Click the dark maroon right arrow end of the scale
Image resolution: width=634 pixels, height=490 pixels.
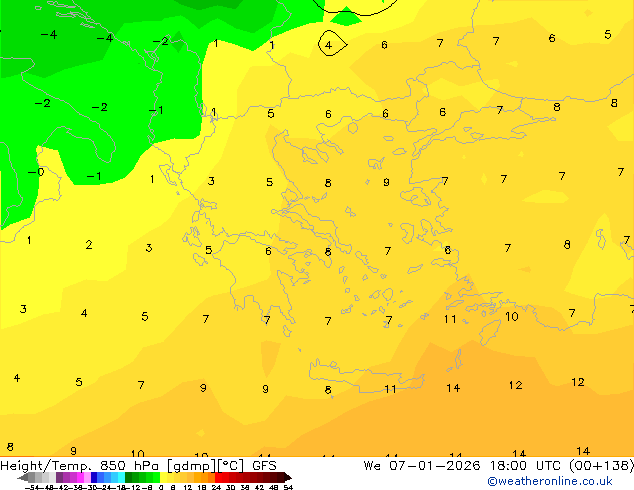coord(287,477)
